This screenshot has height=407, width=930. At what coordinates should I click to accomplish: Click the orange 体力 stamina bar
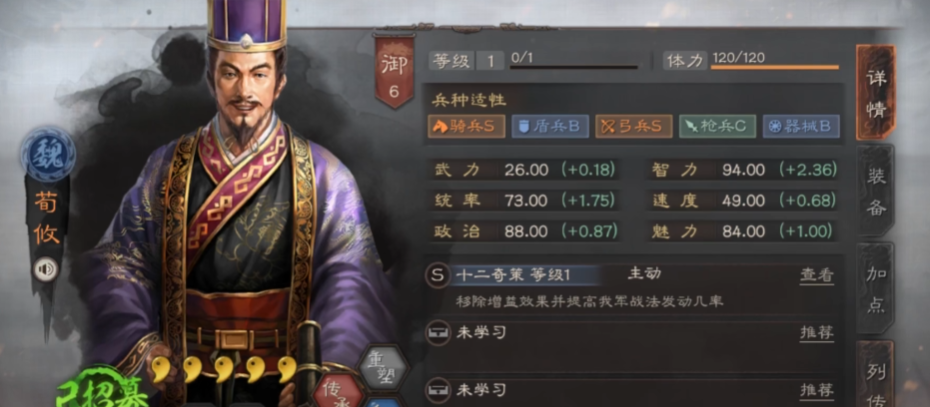(x=775, y=67)
